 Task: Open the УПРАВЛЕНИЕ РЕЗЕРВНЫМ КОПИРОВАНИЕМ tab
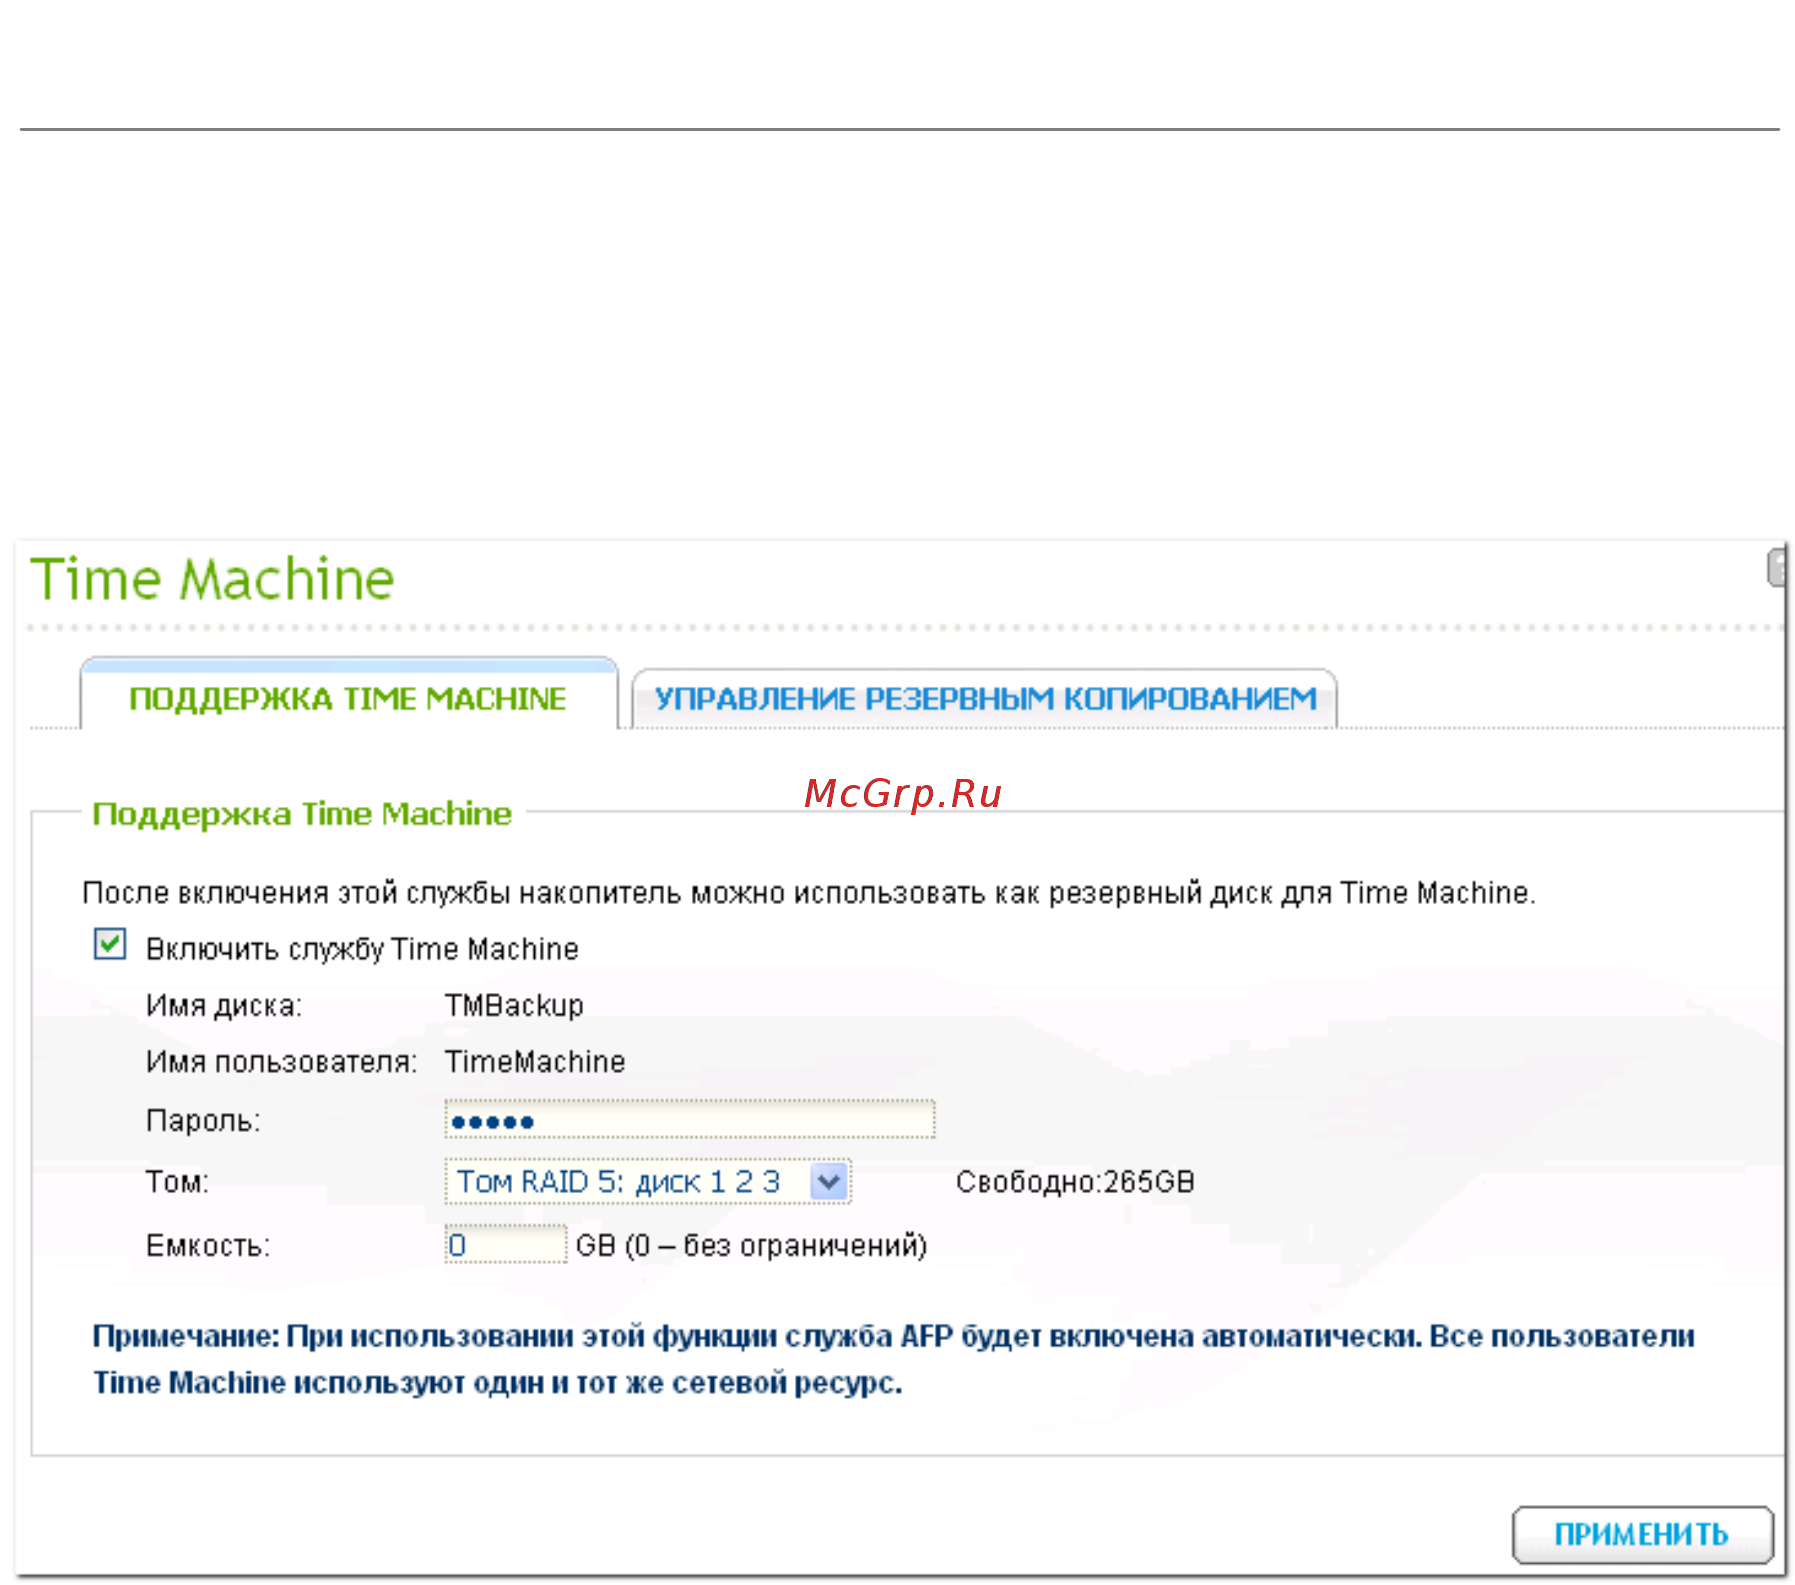[985, 698]
